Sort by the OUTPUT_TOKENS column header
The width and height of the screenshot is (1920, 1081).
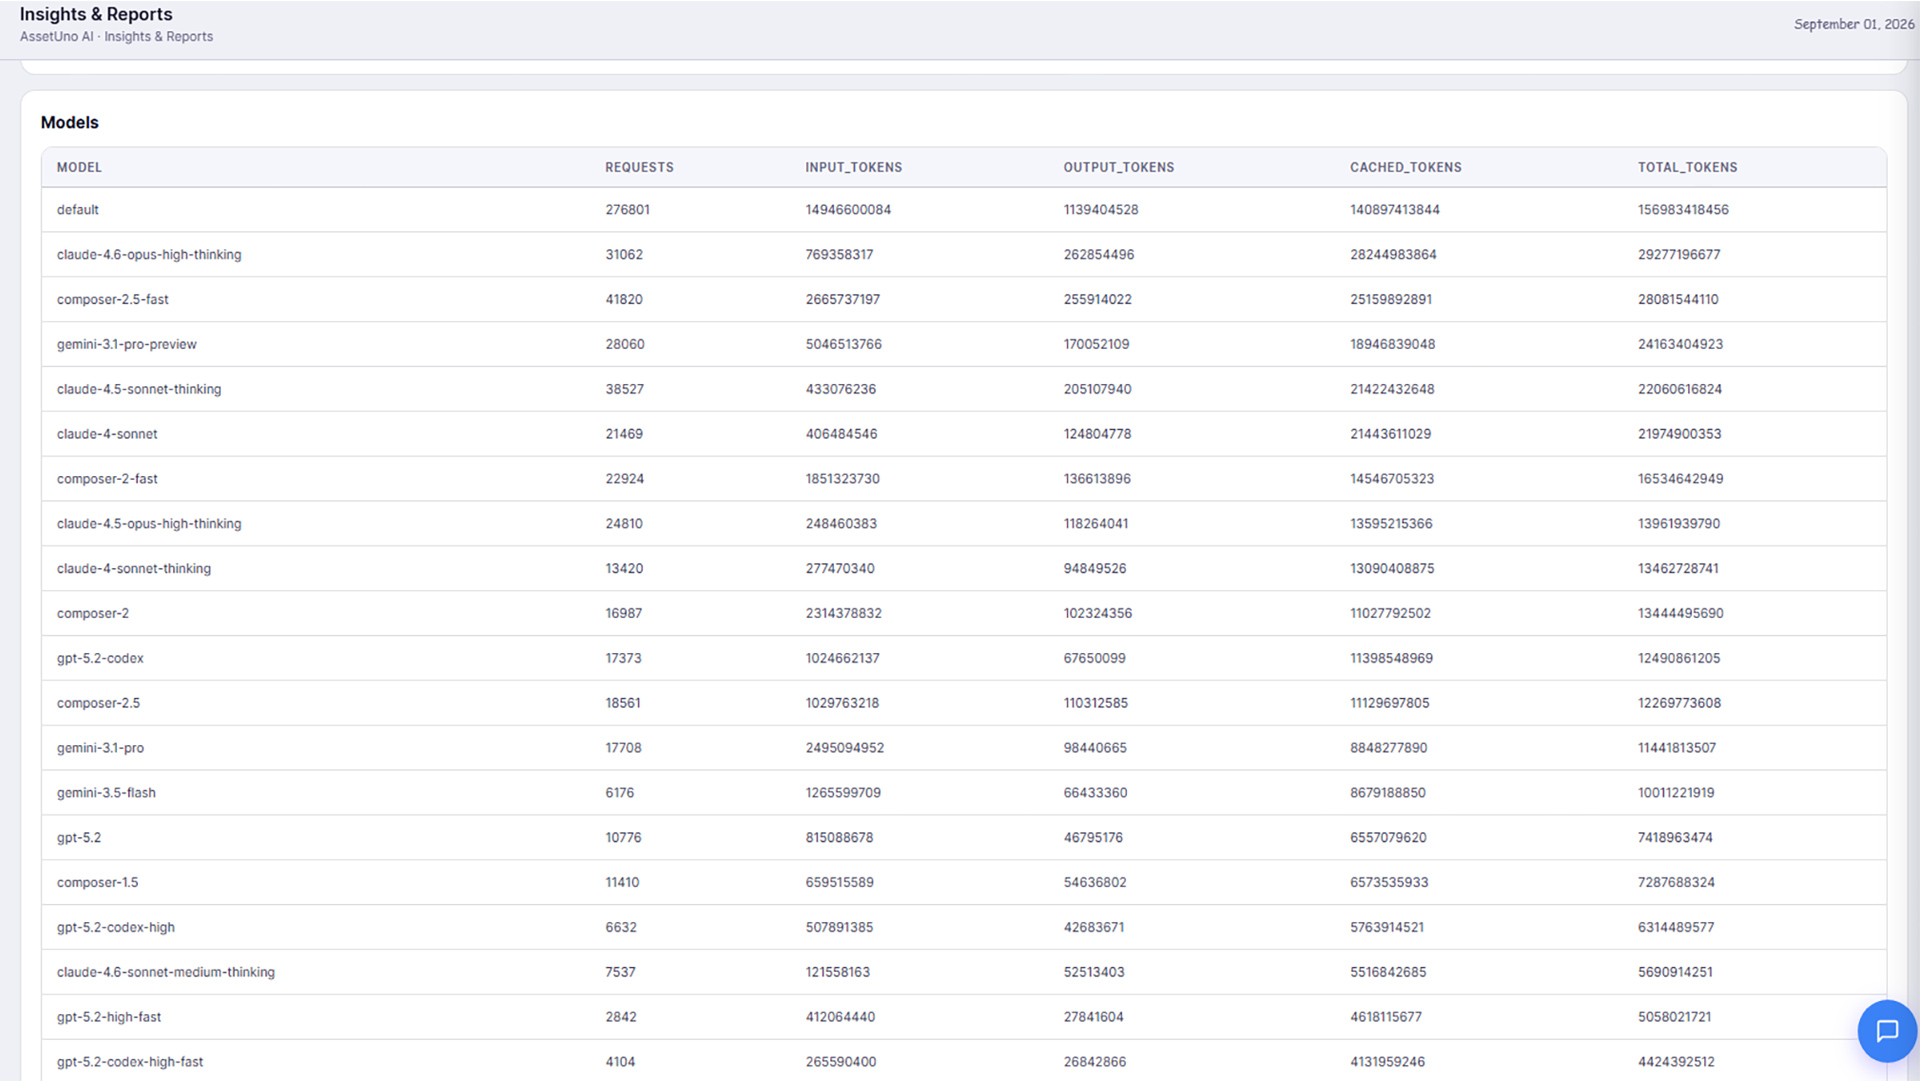point(1118,167)
